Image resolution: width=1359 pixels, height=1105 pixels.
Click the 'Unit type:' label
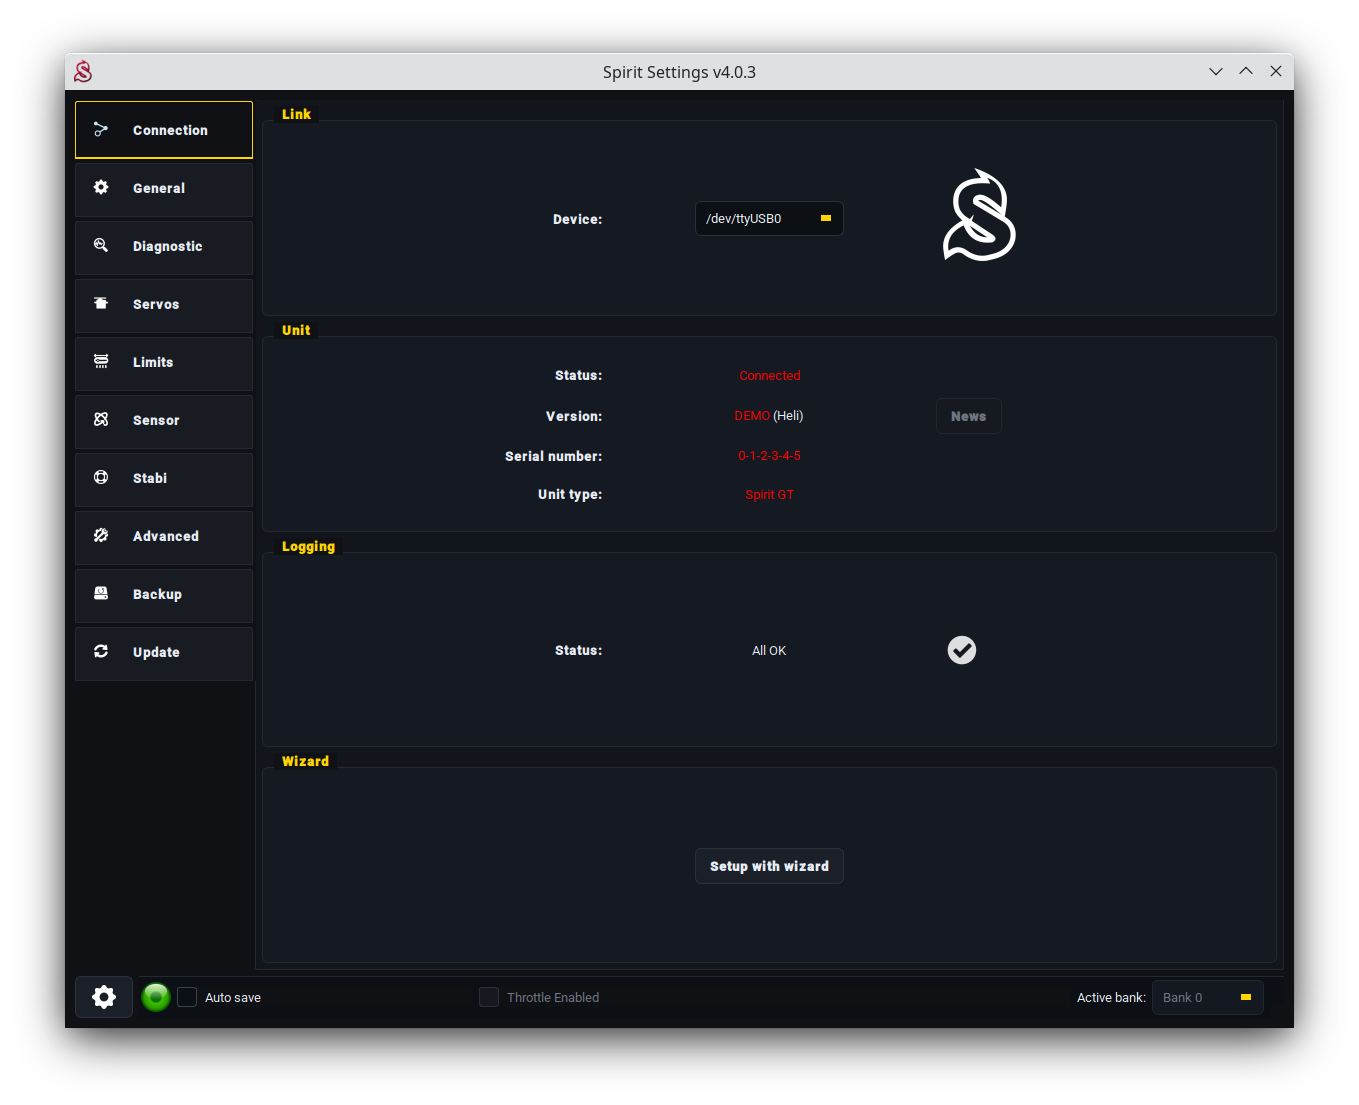570,494
